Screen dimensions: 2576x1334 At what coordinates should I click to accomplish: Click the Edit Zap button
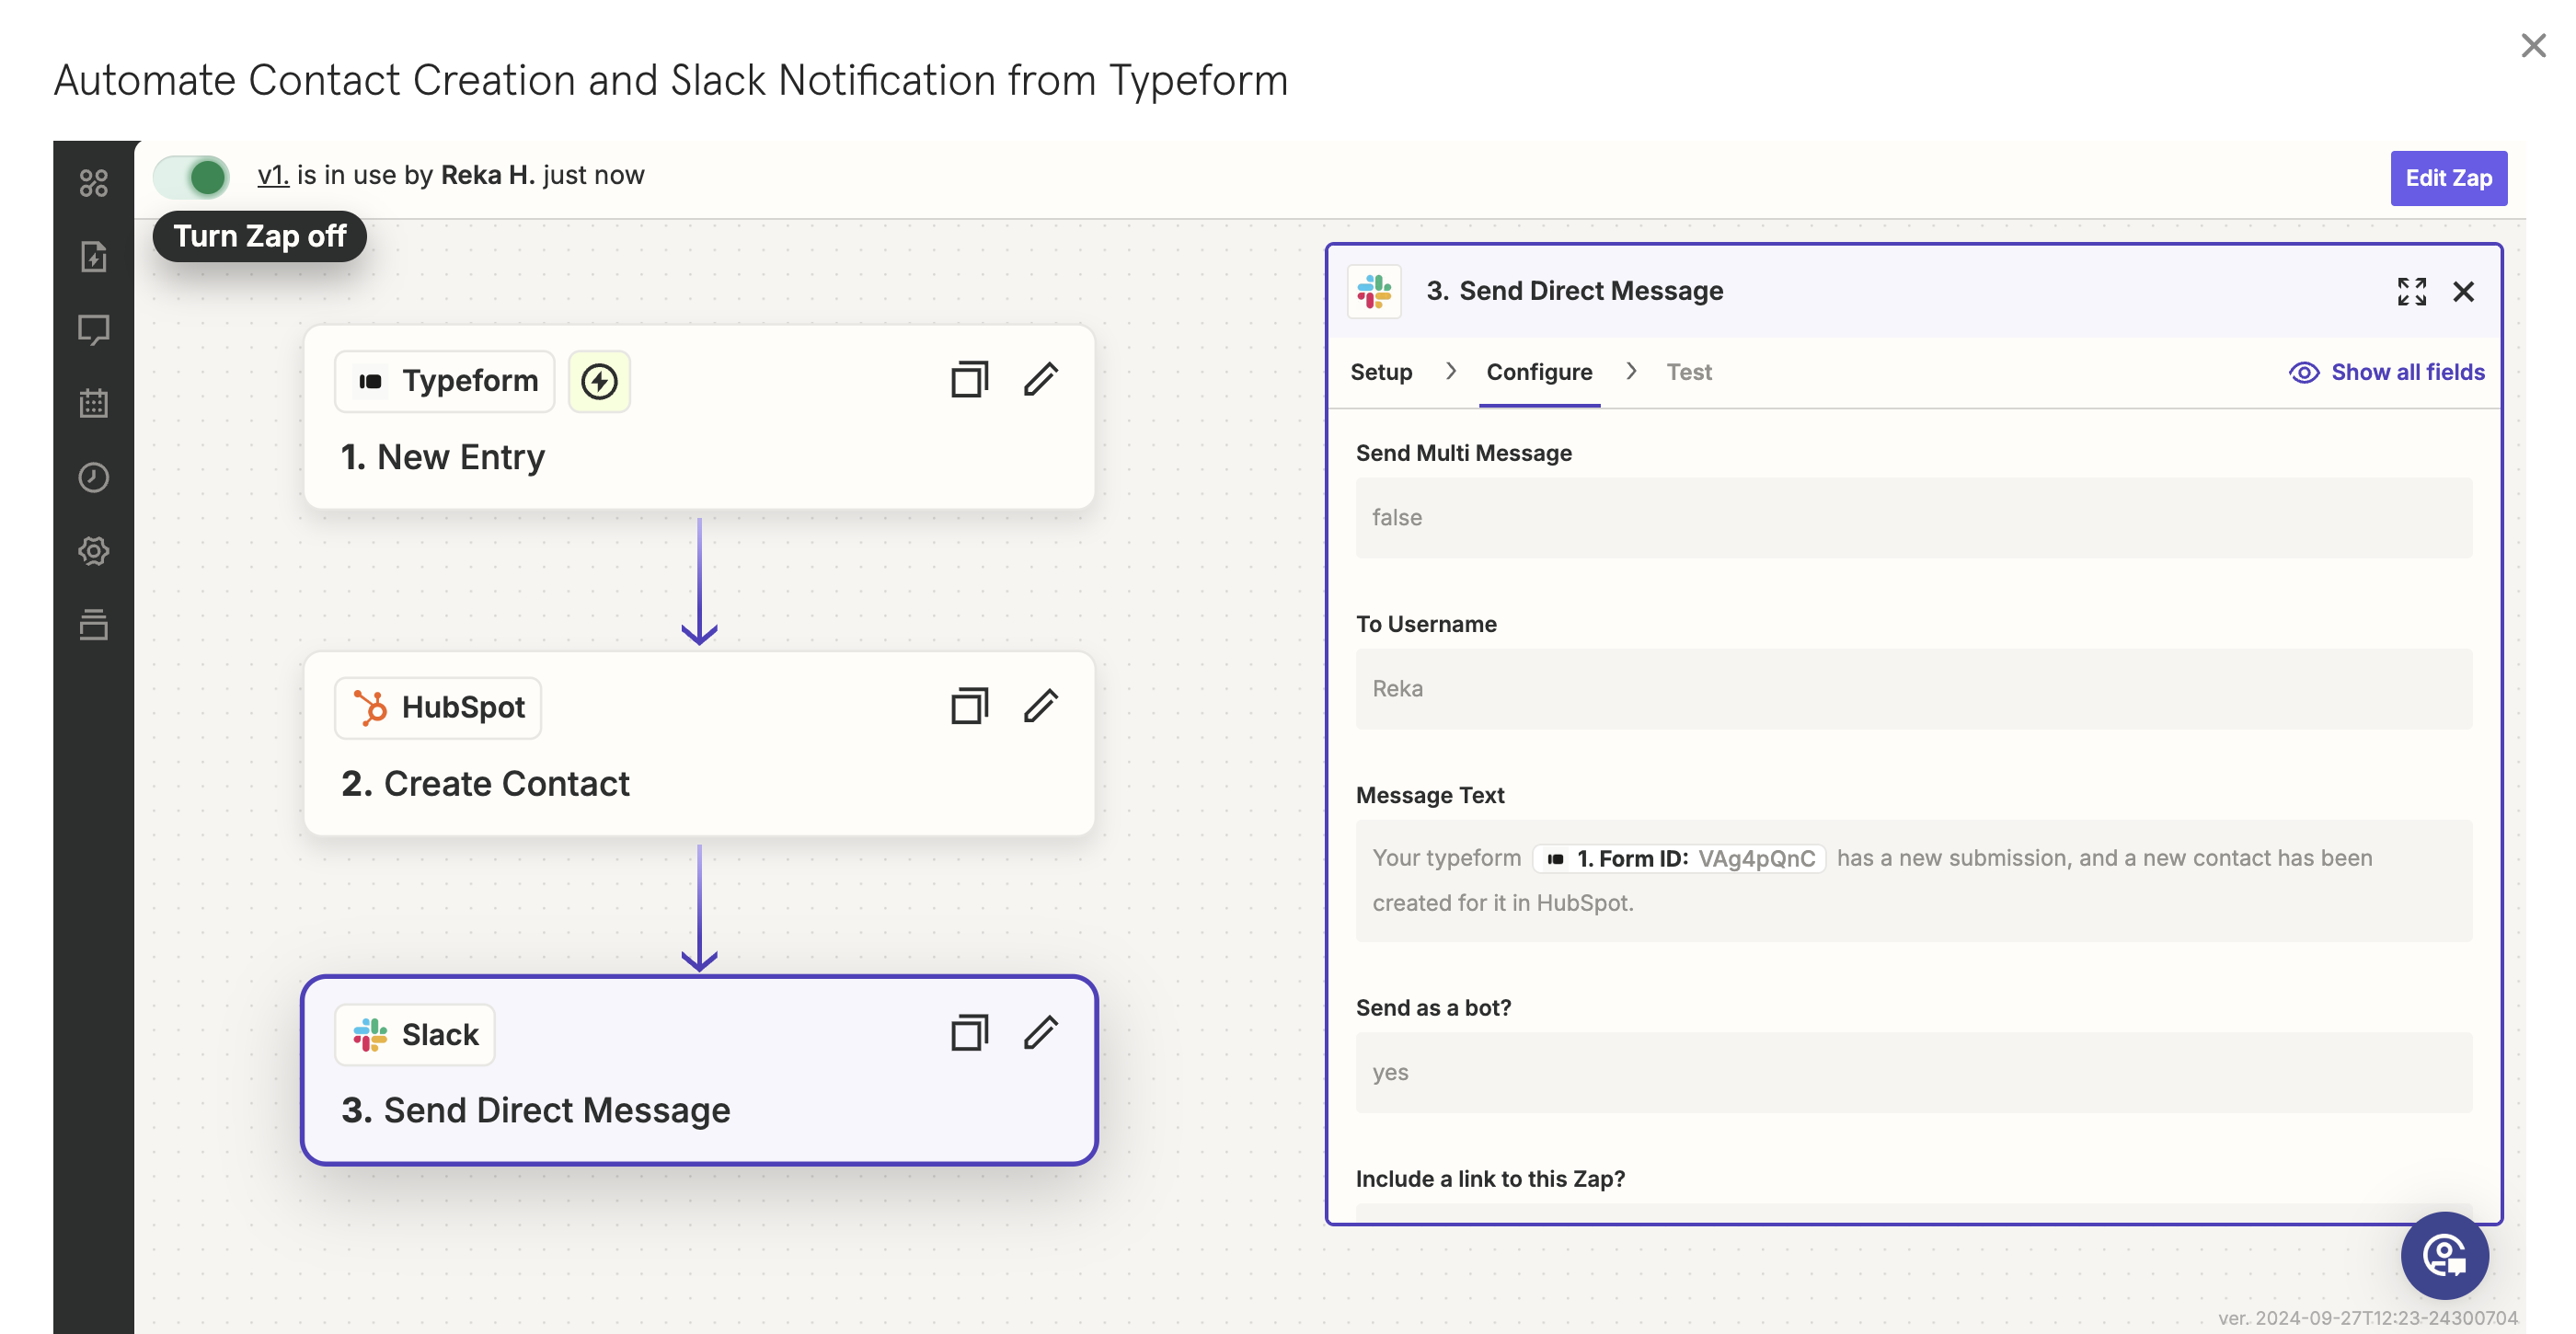pyautogui.click(x=2448, y=177)
